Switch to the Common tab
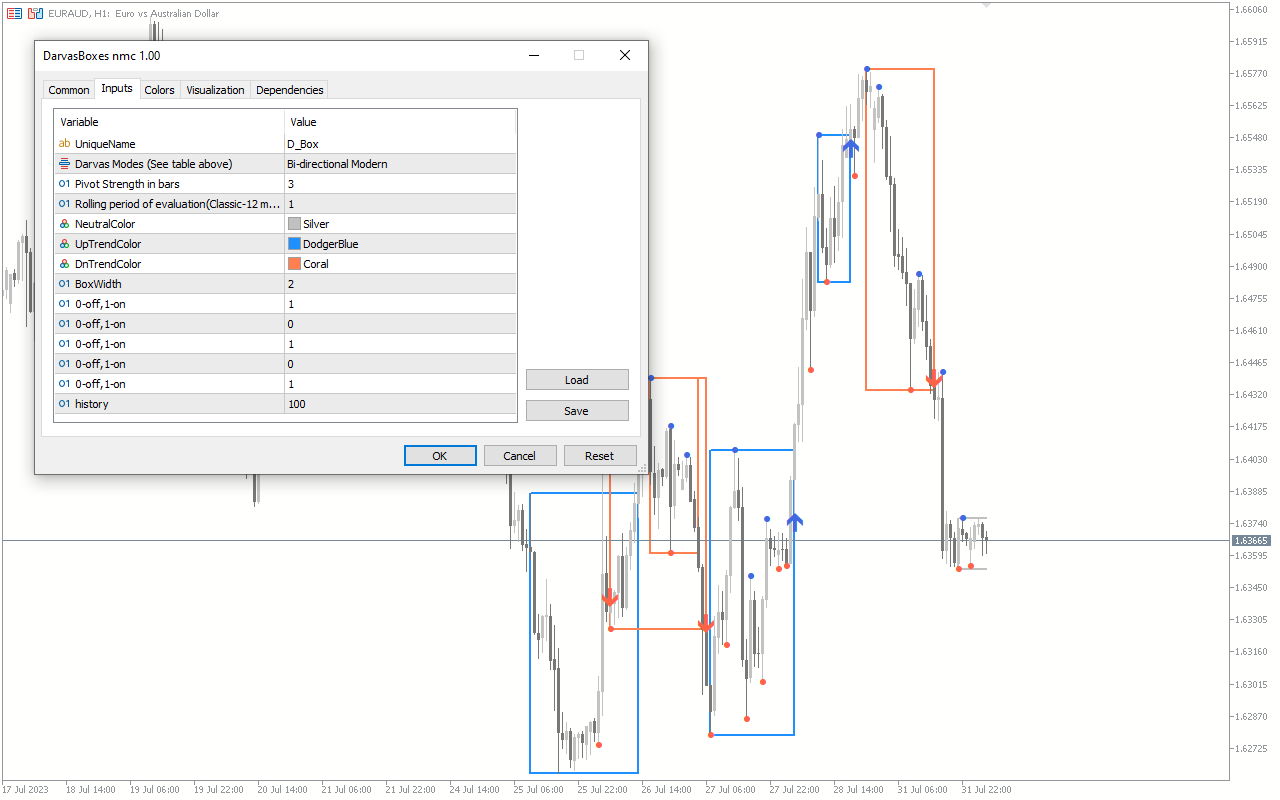Image resolution: width=1280 pixels, height=800 pixels. point(69,90)
